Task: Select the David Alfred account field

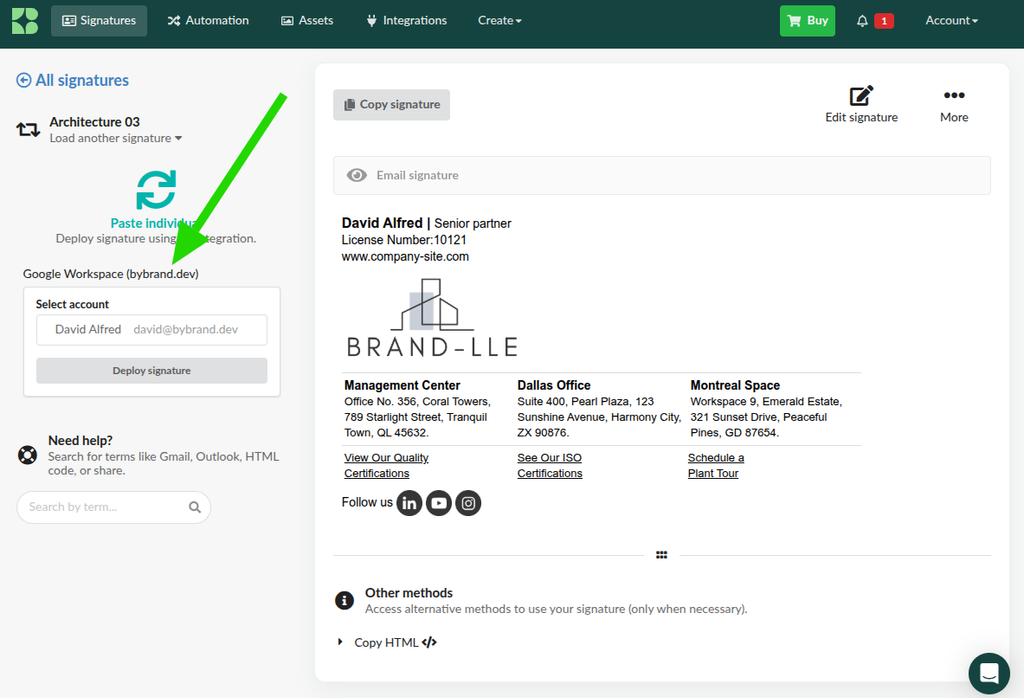Action: coord(152,330)
